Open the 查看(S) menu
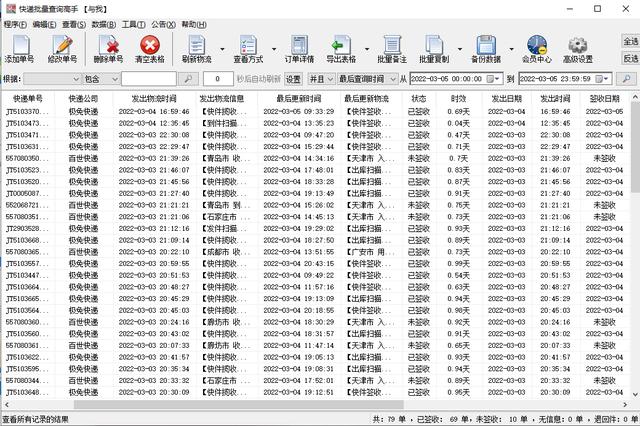 click(74, 24)
